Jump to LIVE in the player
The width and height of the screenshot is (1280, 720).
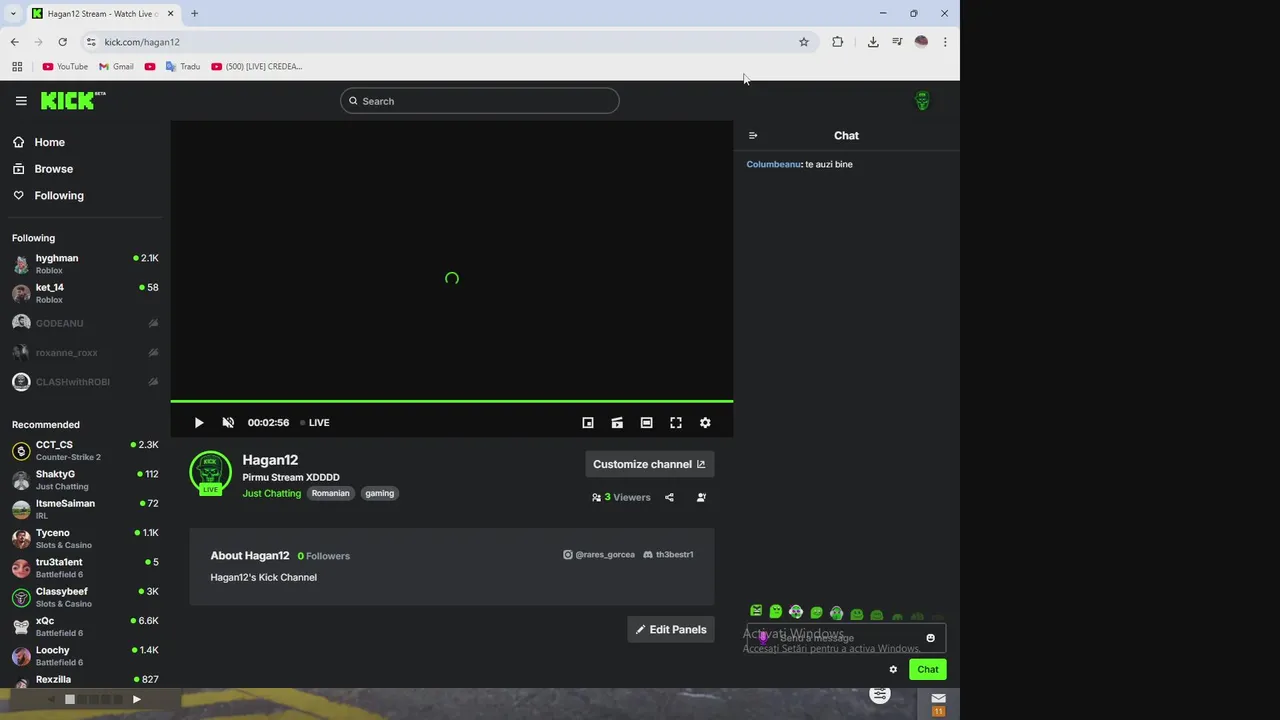coord(315,423)
